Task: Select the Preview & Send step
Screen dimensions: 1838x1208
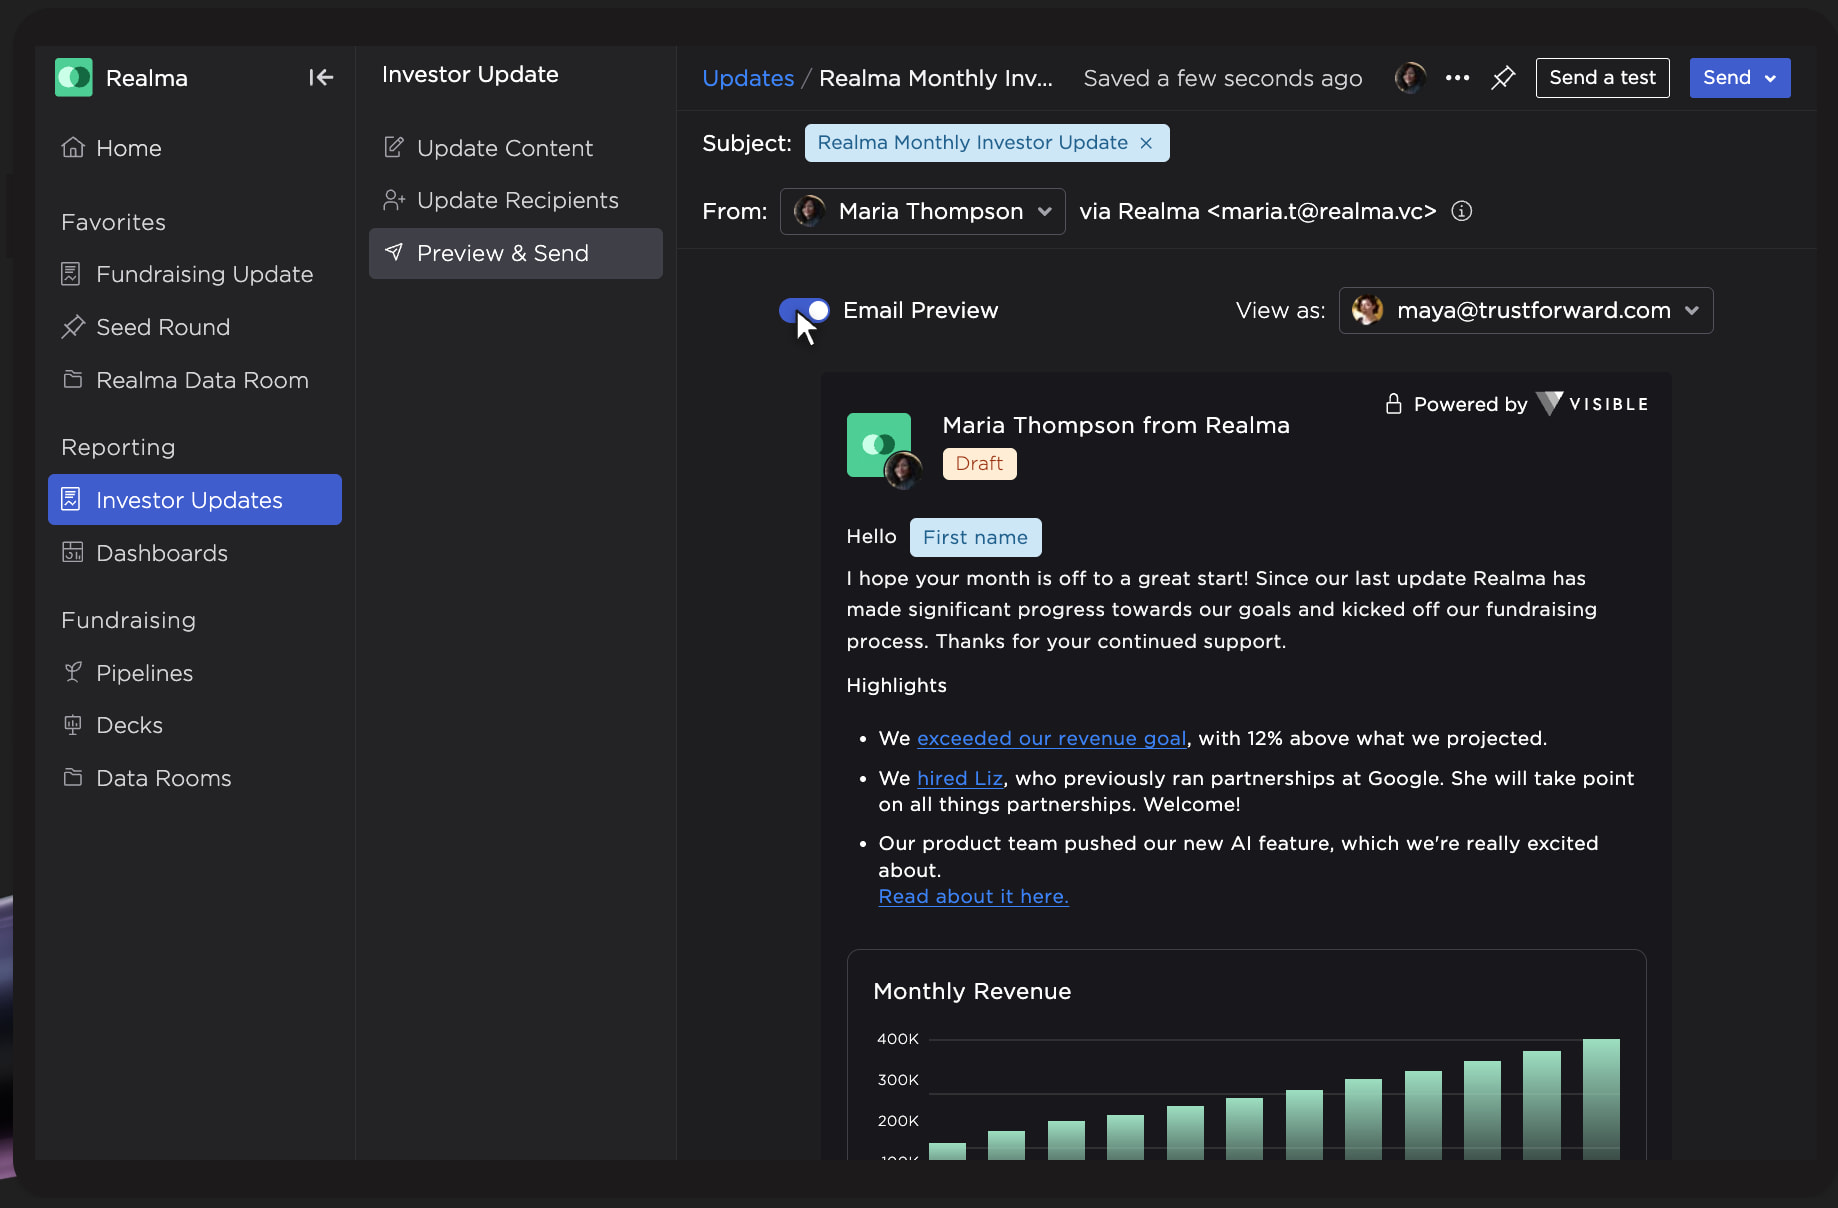Action: [516, 253]
